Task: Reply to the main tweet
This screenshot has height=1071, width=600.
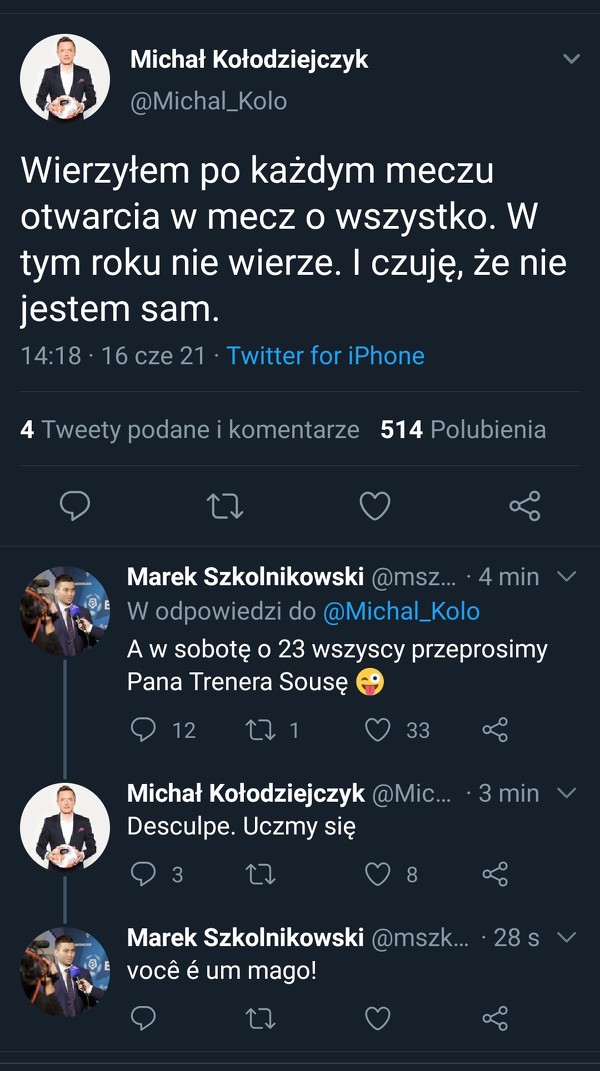Action: tap(75, 507)
